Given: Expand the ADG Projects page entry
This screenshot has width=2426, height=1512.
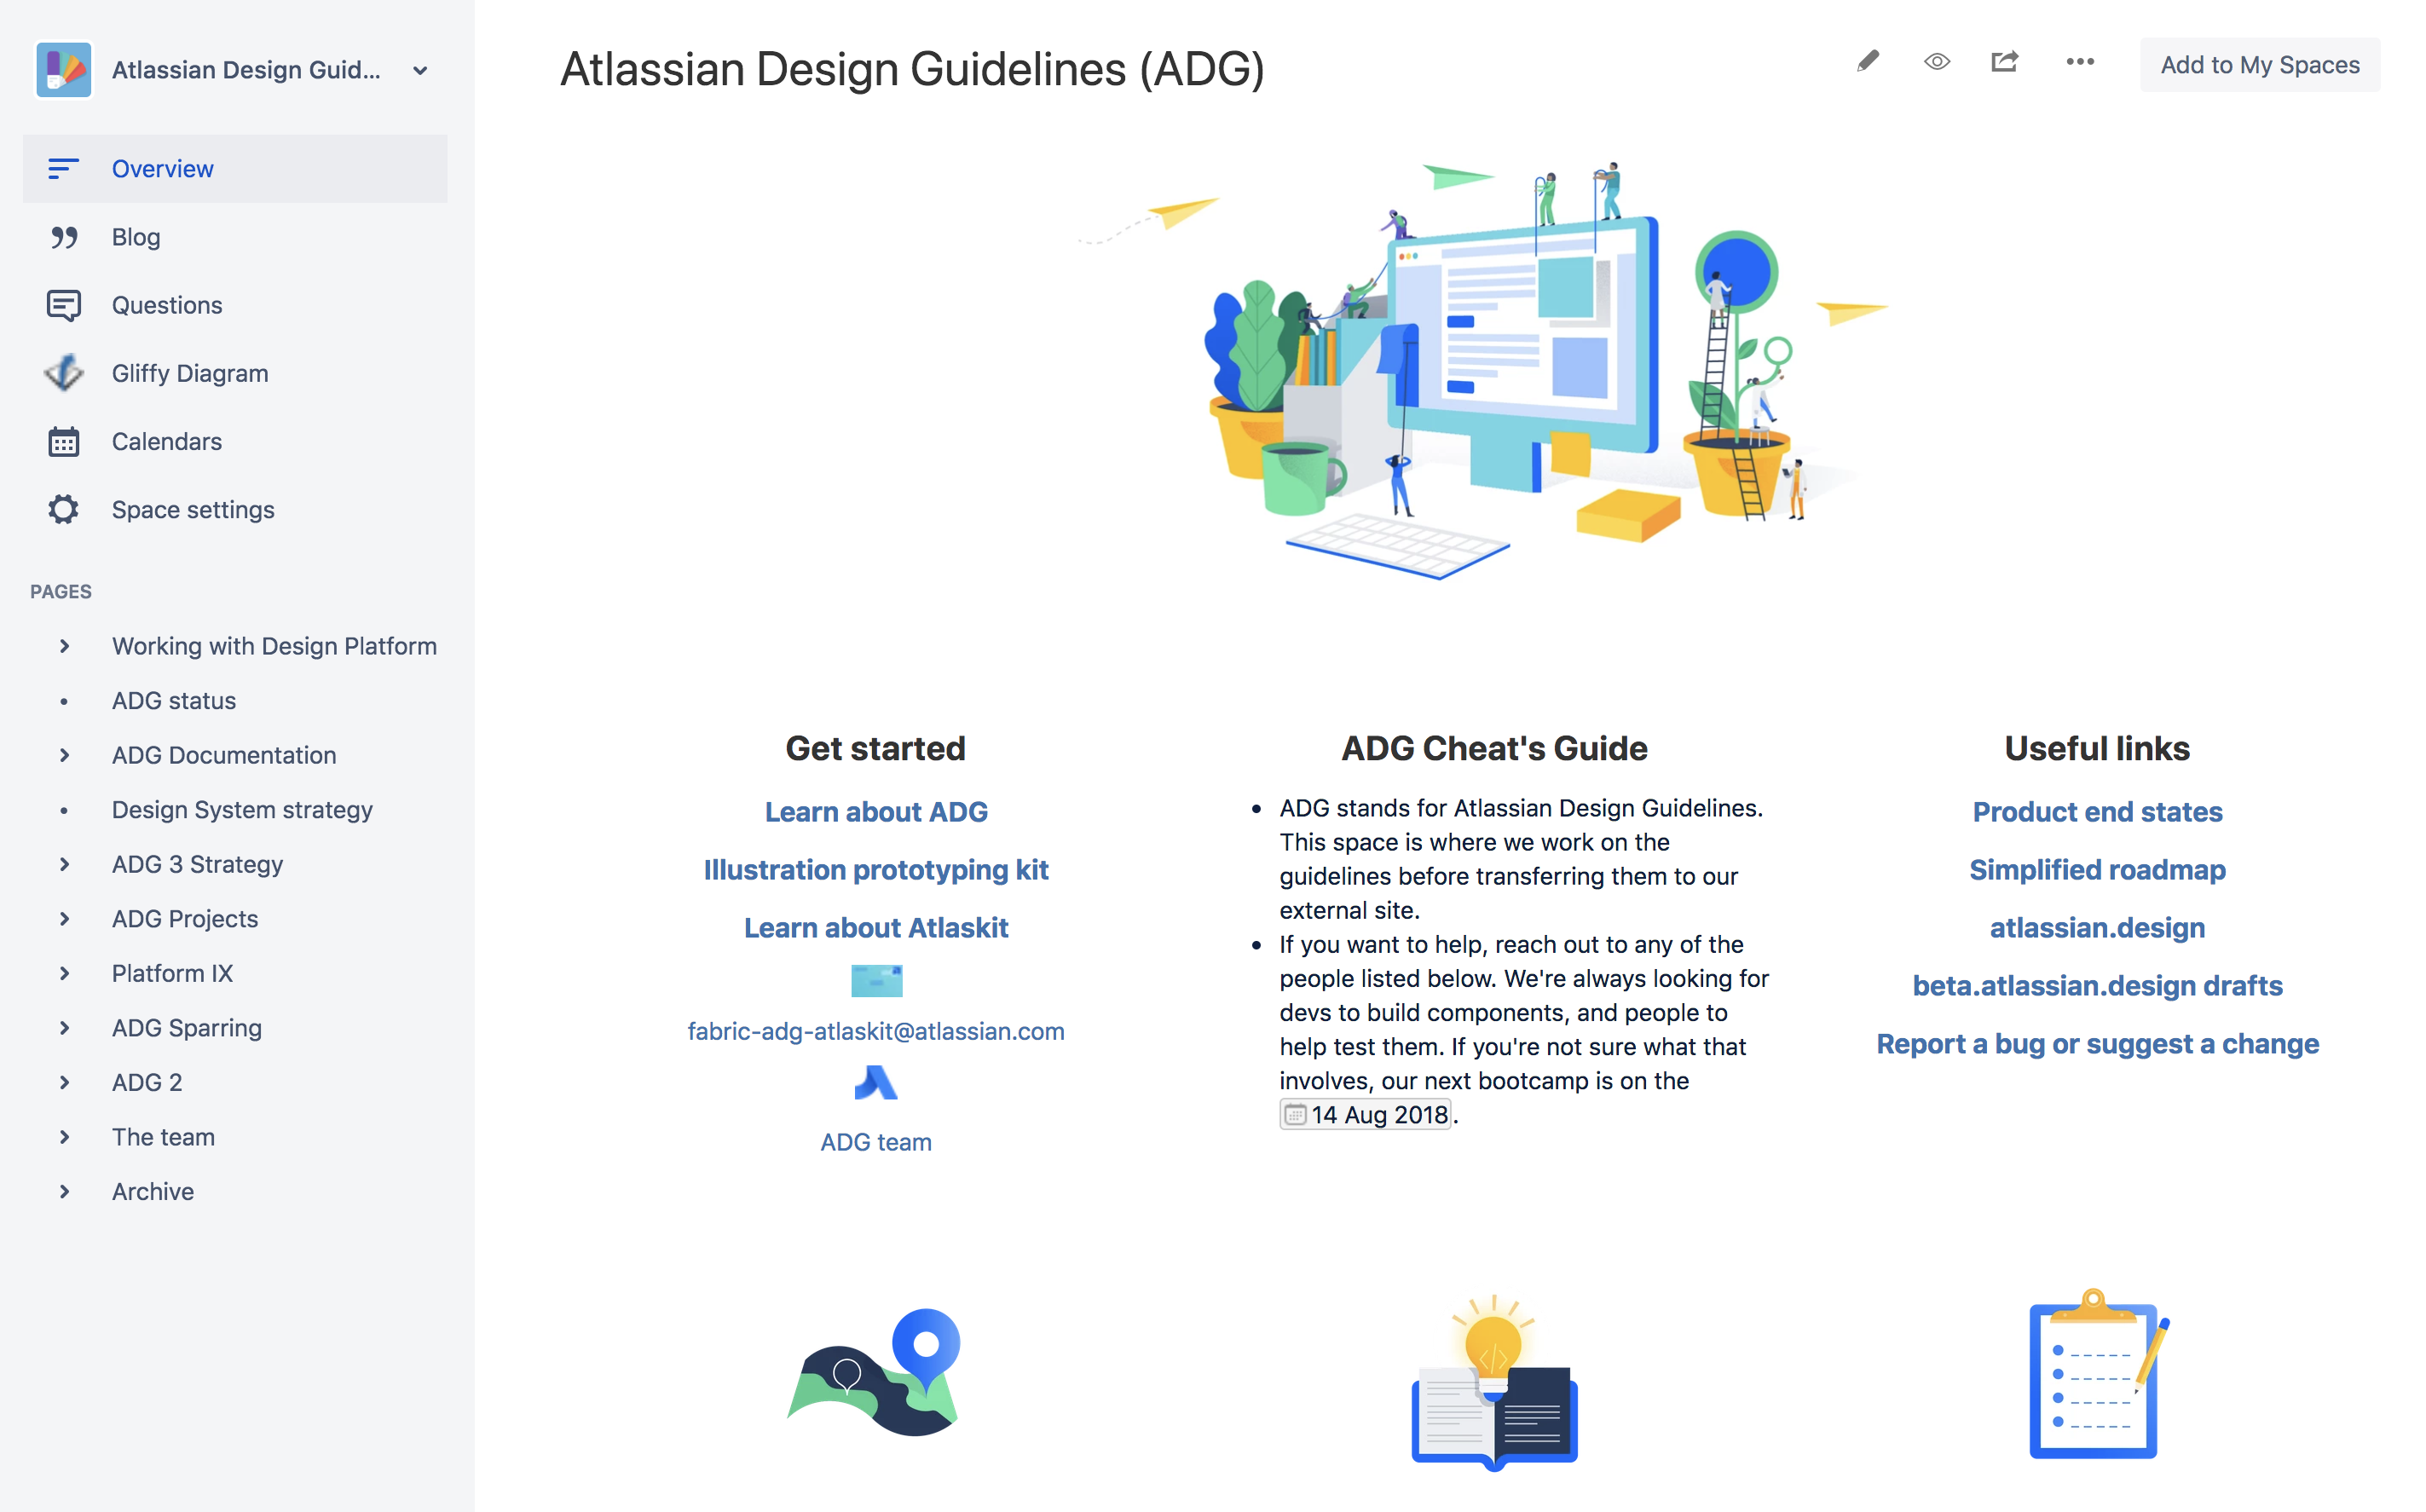Looking at the screenshot, I should (63, 918).
